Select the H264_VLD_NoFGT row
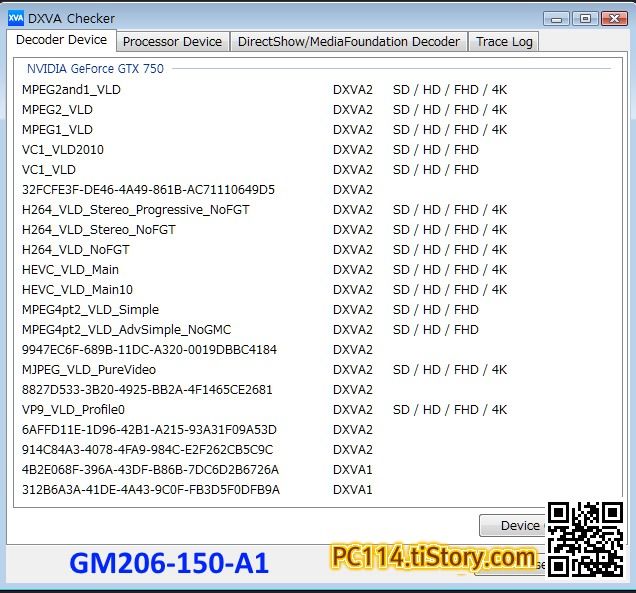 (x=264, y=250)
